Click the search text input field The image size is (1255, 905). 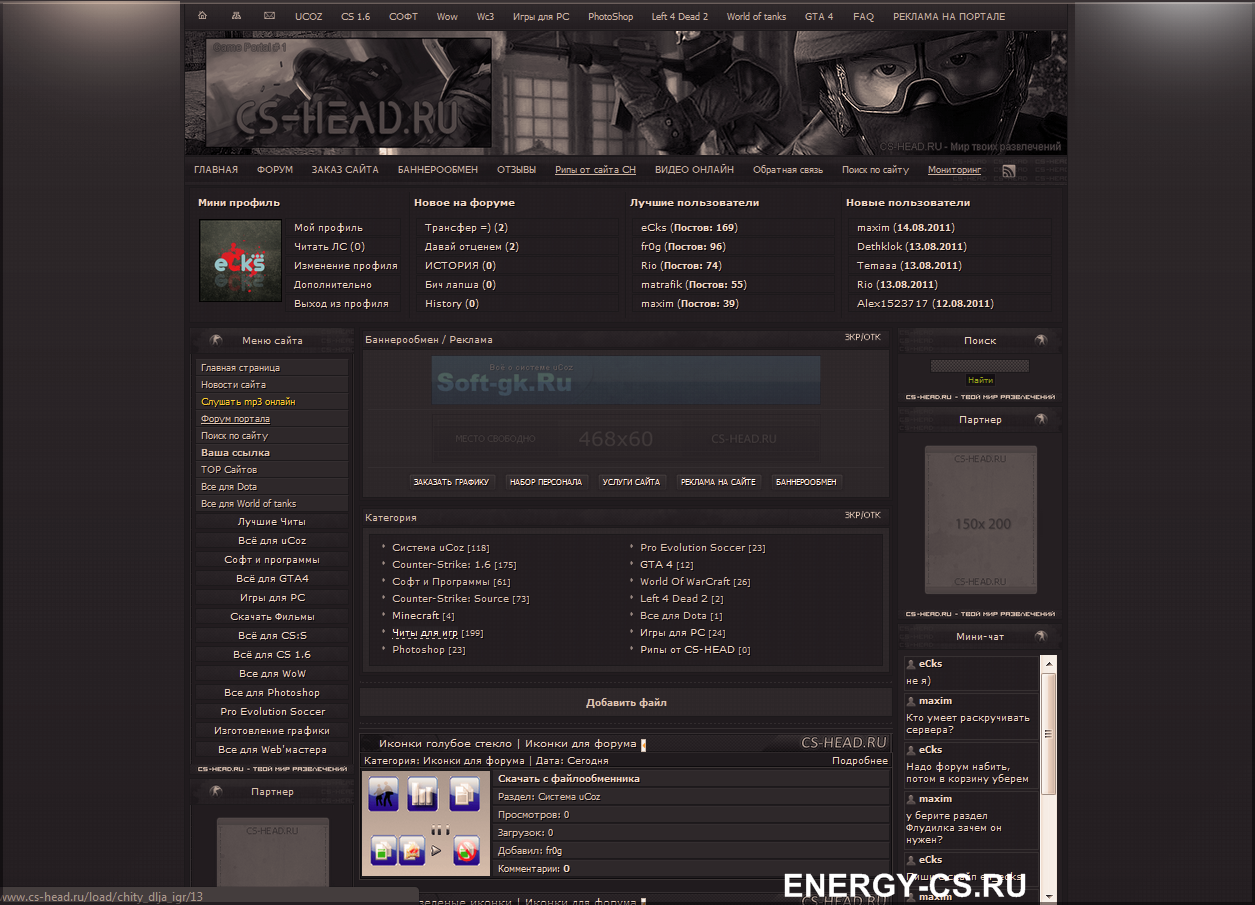point(980,366)
